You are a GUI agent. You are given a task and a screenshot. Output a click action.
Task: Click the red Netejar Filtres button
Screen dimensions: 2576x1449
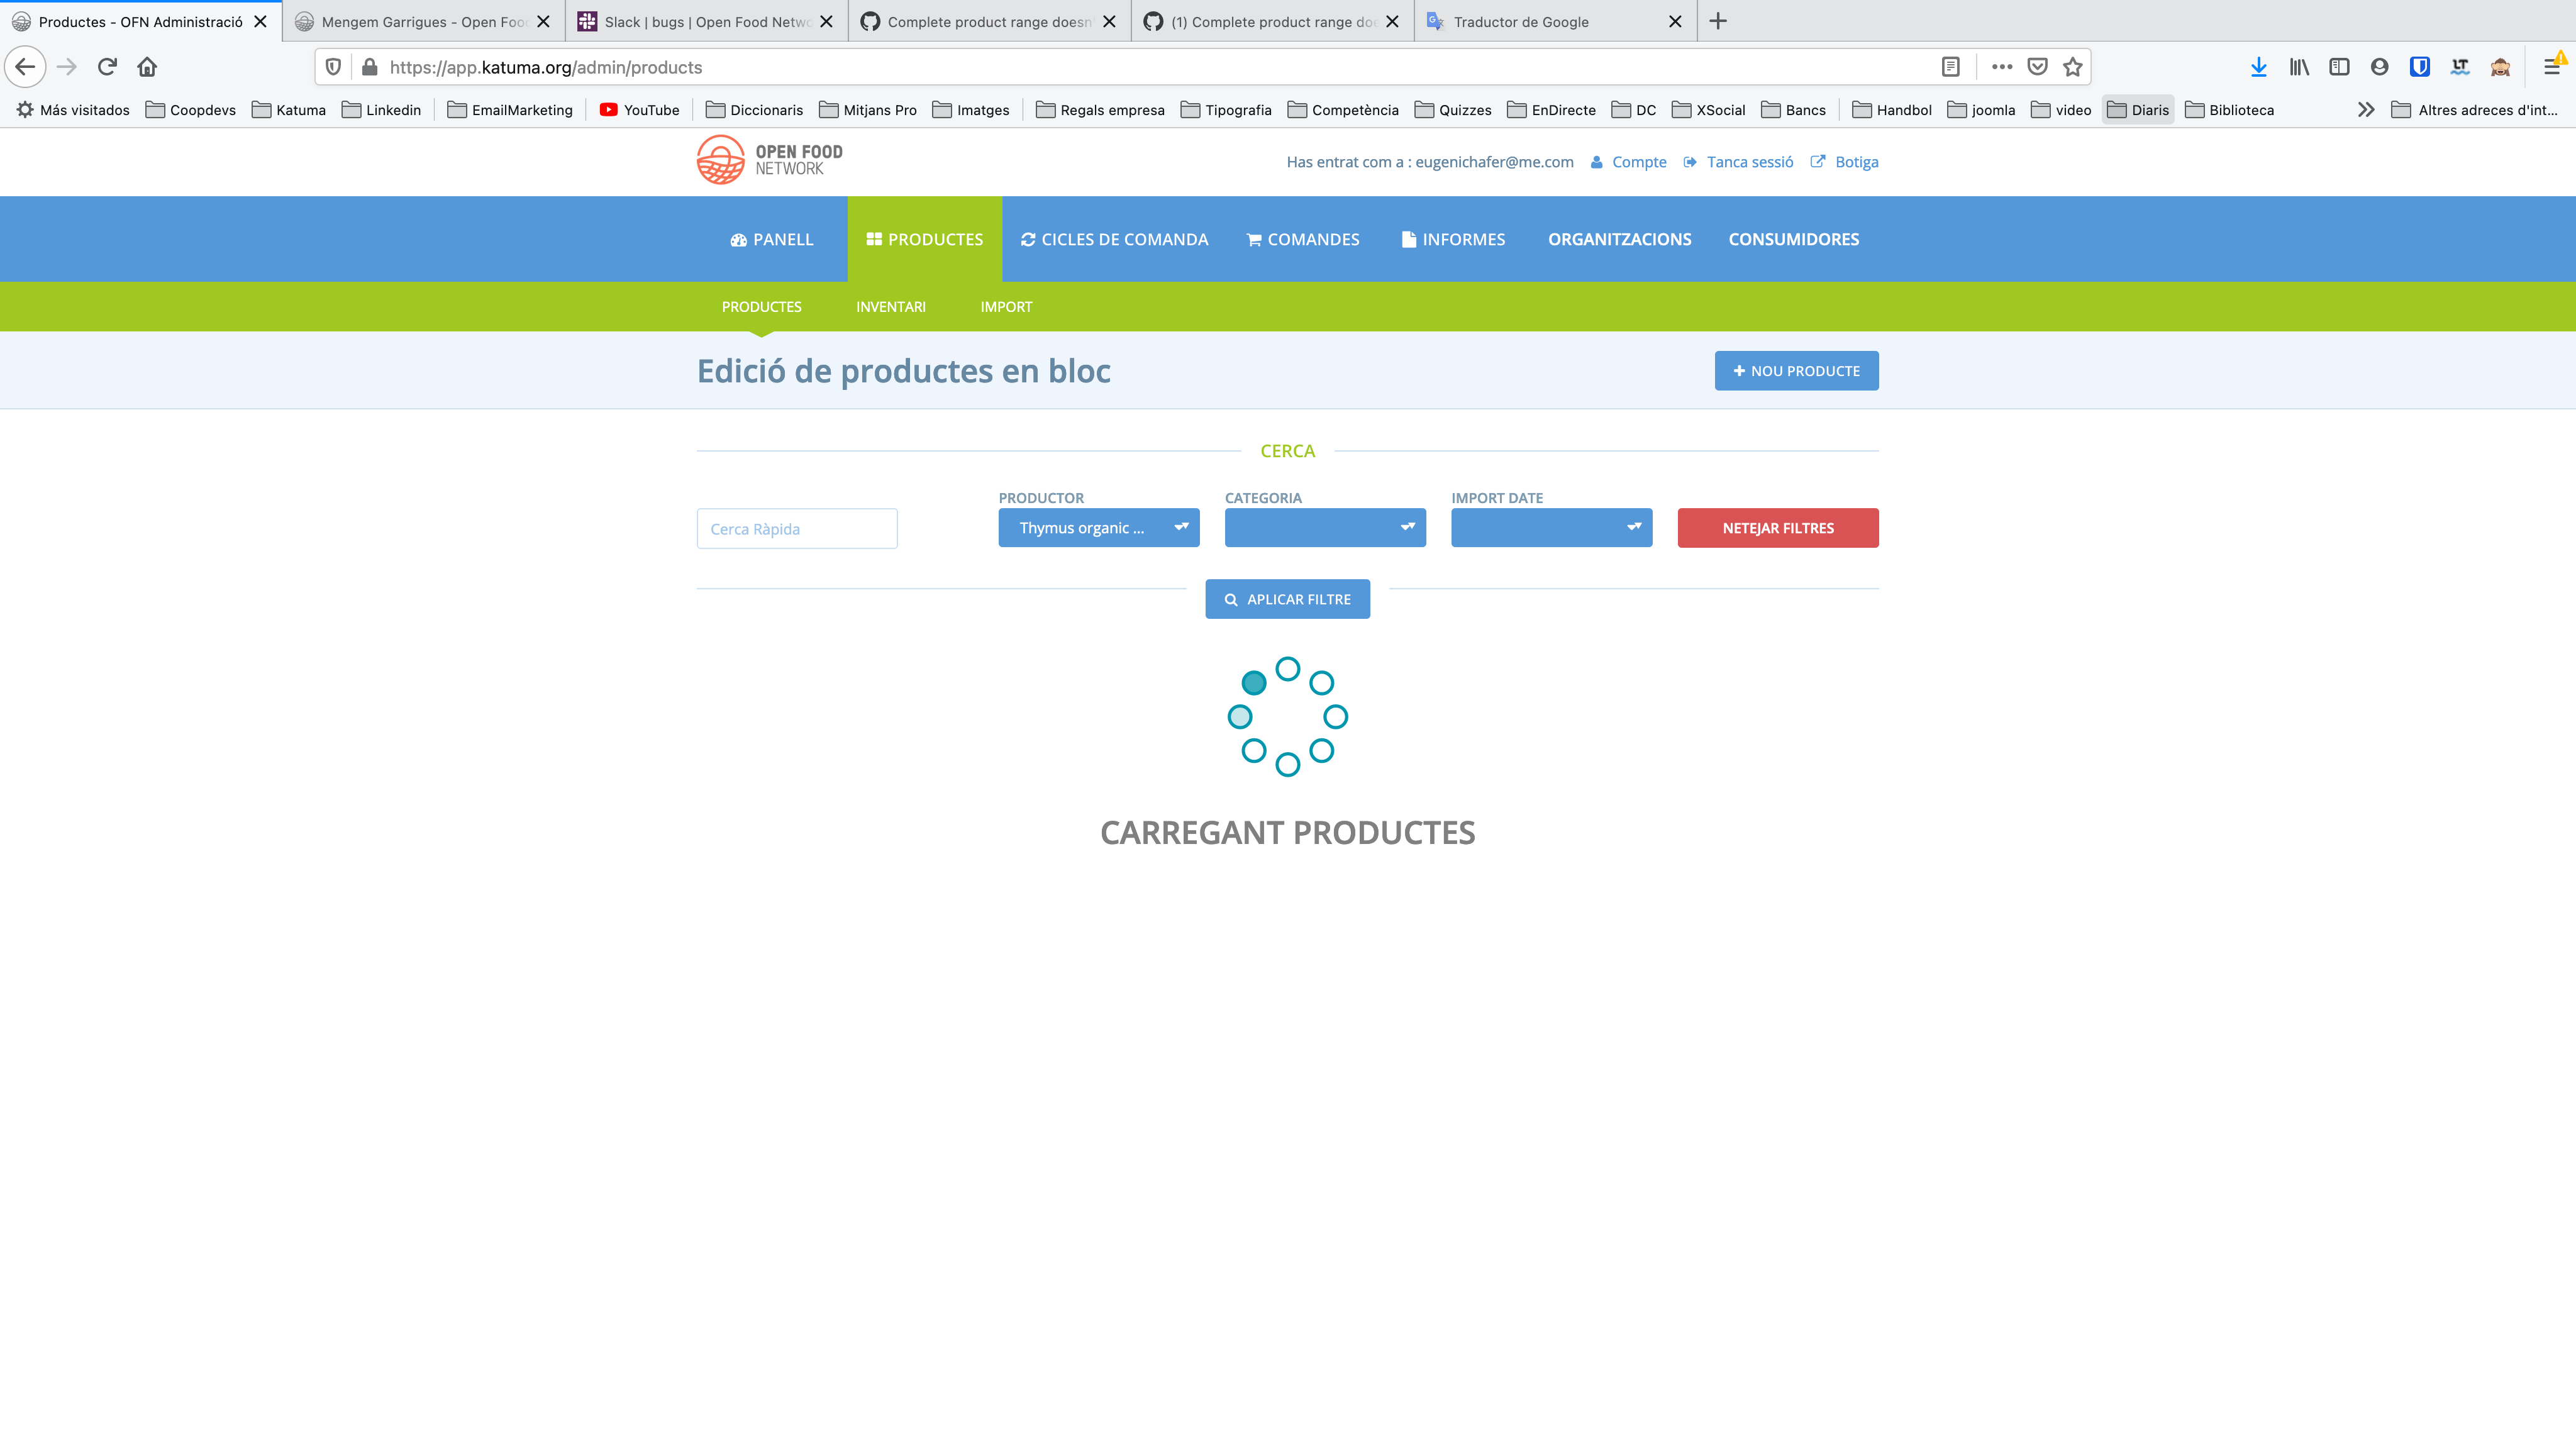point(1777,528)
